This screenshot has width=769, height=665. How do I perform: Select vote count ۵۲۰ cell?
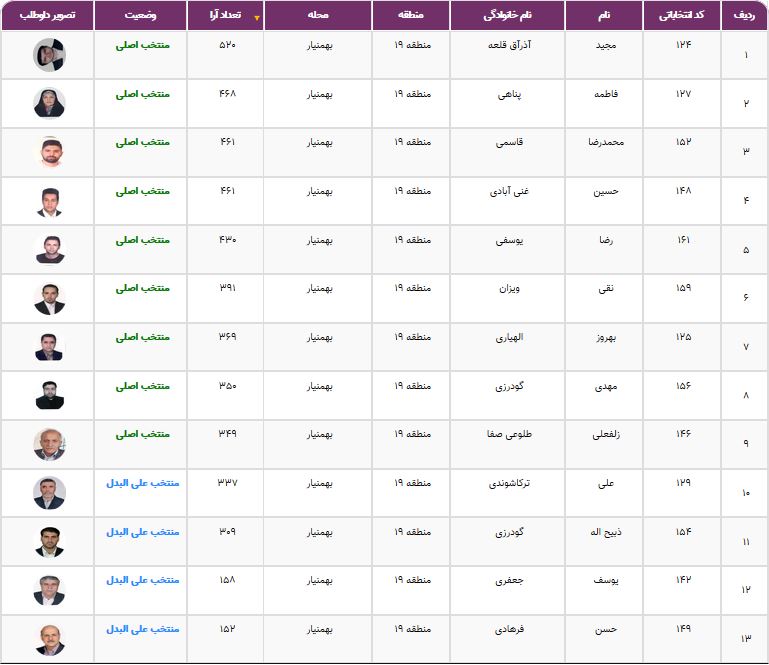pyautogui.click(x=227, y=45)
